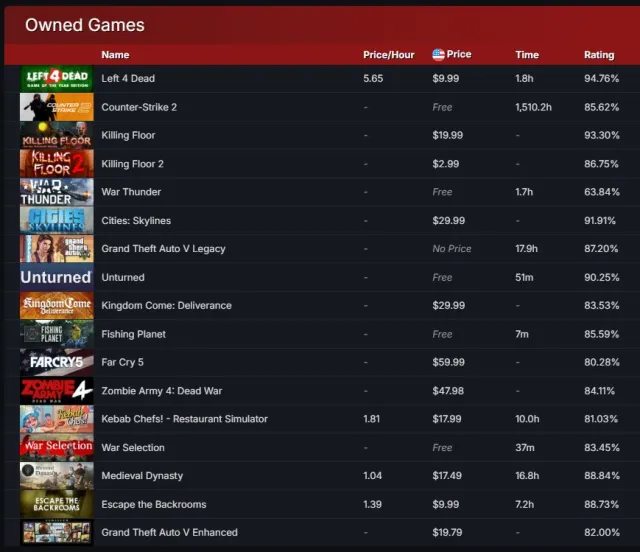Open Grand Theft Auto V Legacy thumbnail
640x552 pixels.
57,249
